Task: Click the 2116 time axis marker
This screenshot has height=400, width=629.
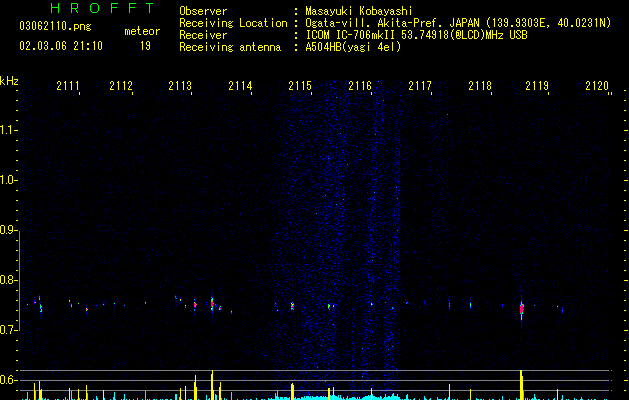Action: pos(360,86)
